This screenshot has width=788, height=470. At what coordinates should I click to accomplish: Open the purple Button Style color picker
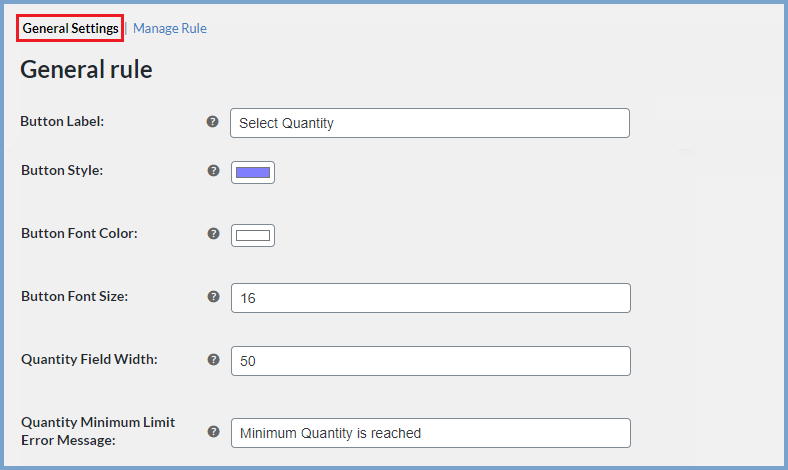click(253, 172)
